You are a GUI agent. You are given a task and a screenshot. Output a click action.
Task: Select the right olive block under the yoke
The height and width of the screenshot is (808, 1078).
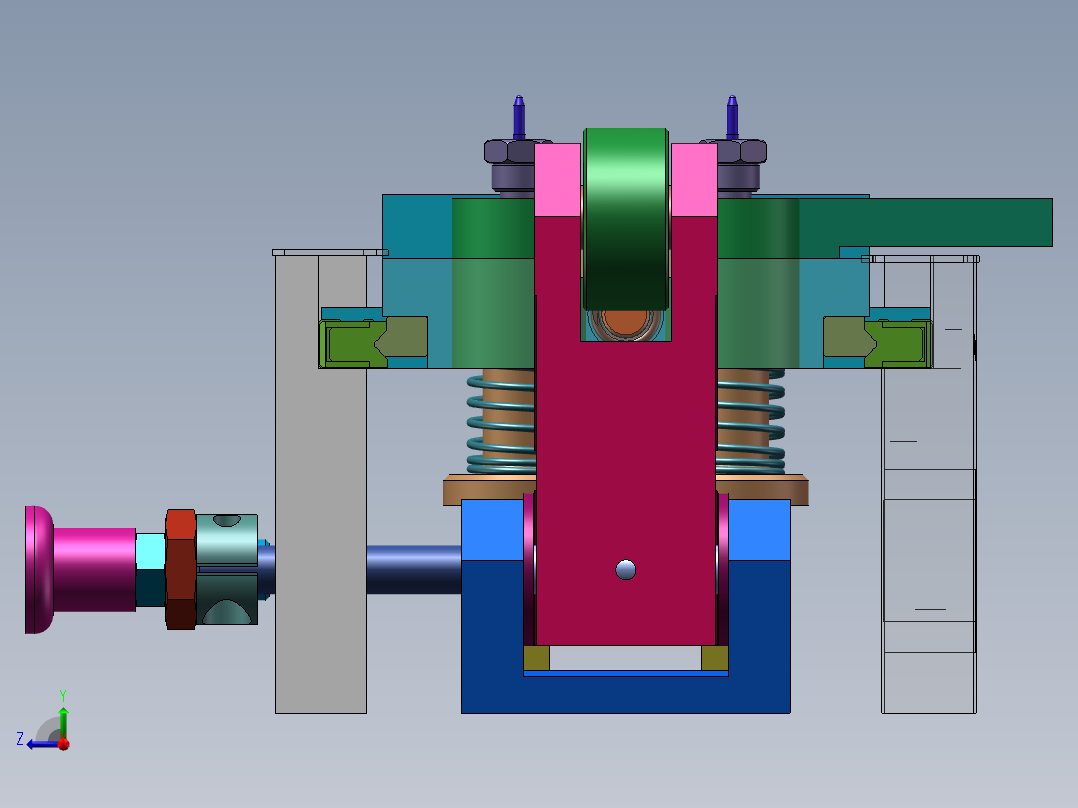pyautogui.click(x=715, y=657)
